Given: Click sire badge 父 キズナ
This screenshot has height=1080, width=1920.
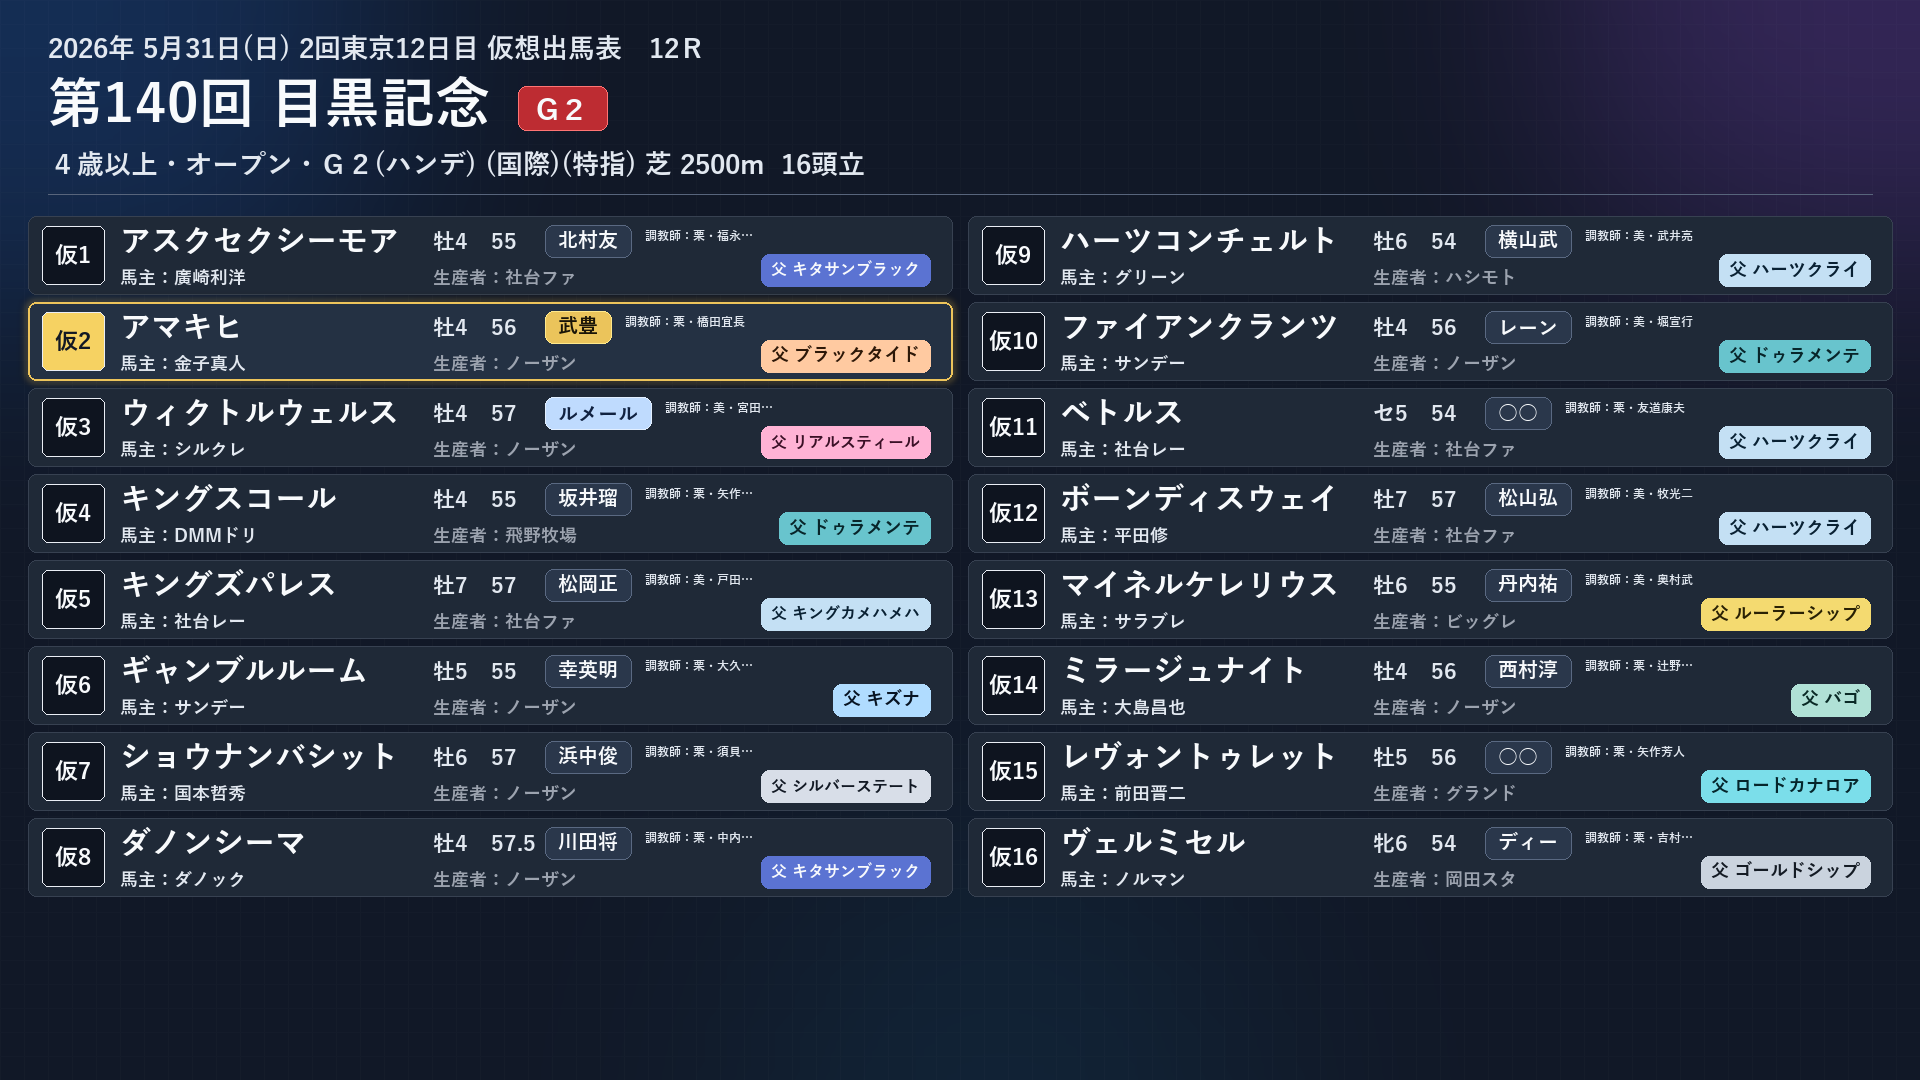Looking at the screenshot, I should pyautogui.click(x=882, y=700).
